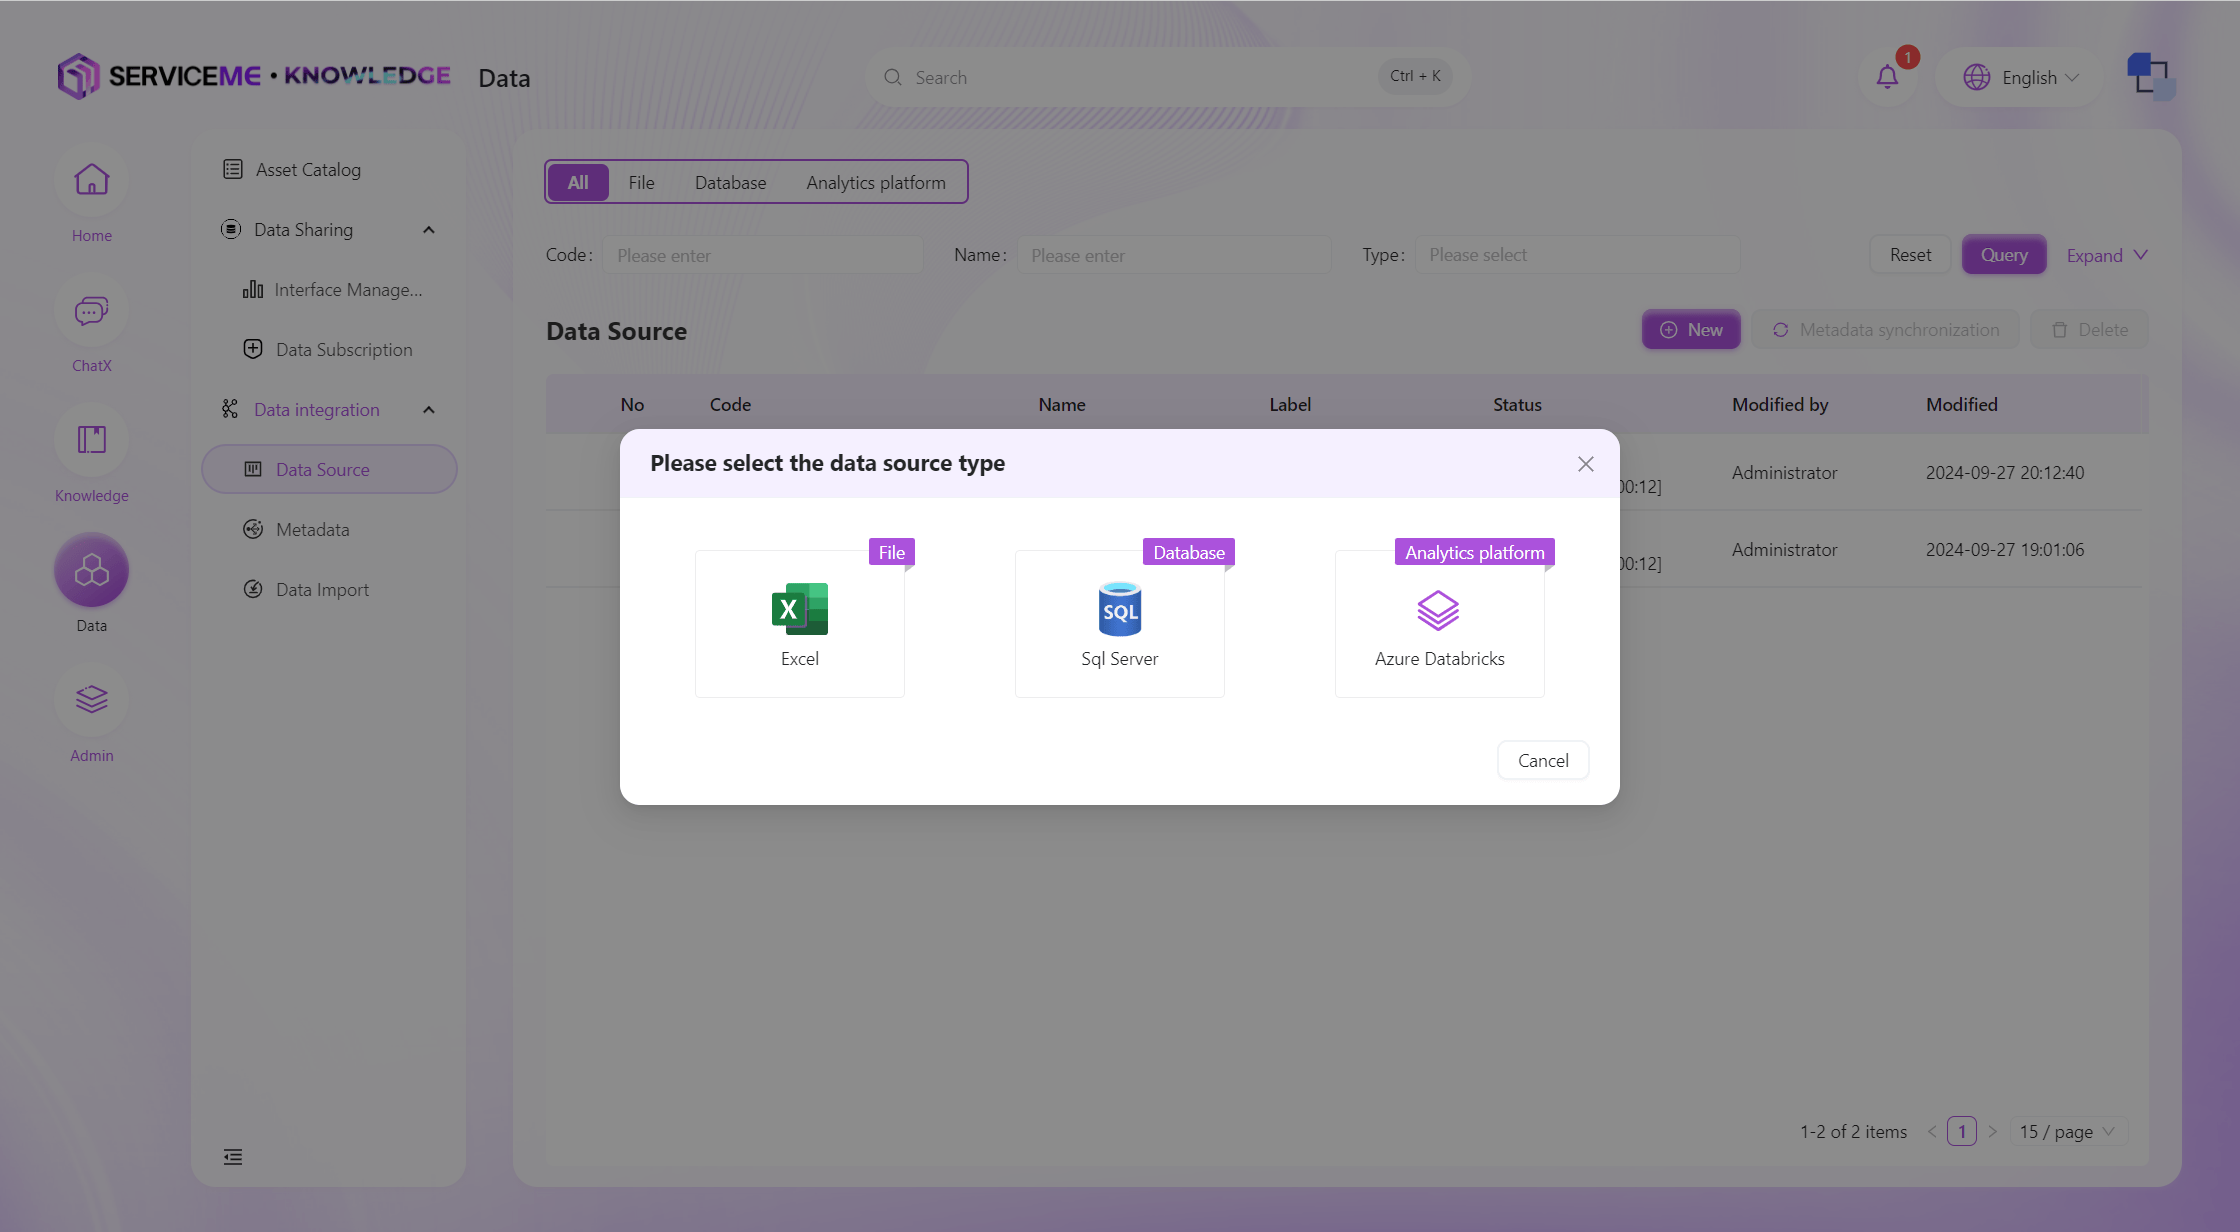Reset the filter form
Viewport: 2240px width, 1232px height.
coord(1910,255)
